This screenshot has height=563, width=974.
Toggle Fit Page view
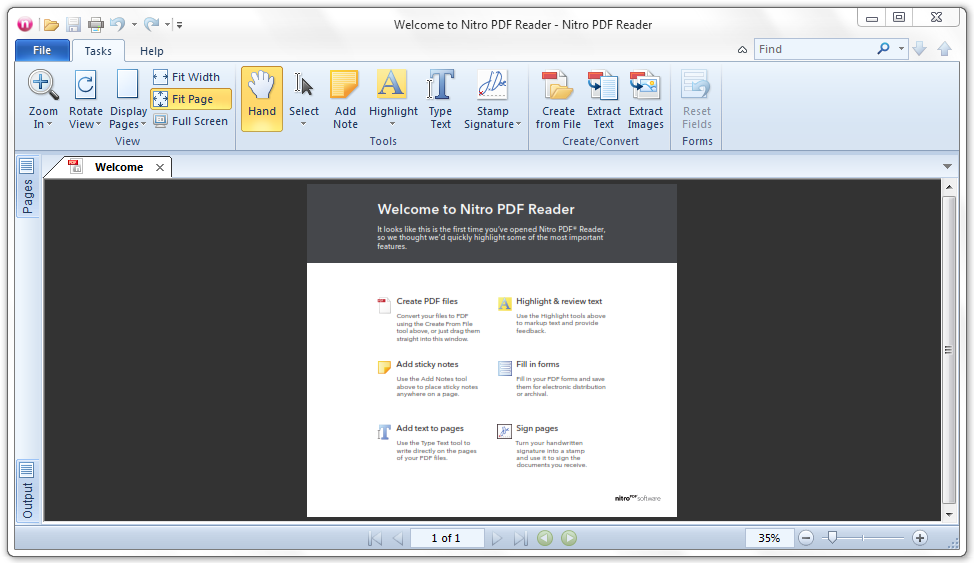point(191,99)
